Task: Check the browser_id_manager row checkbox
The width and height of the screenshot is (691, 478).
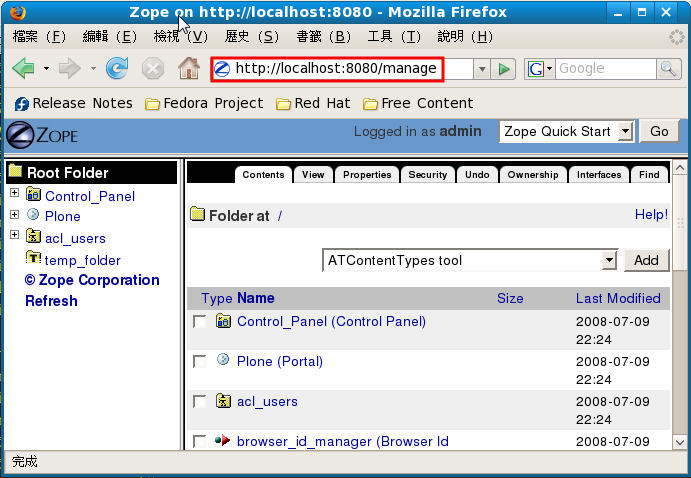Action: pos(200,441)
